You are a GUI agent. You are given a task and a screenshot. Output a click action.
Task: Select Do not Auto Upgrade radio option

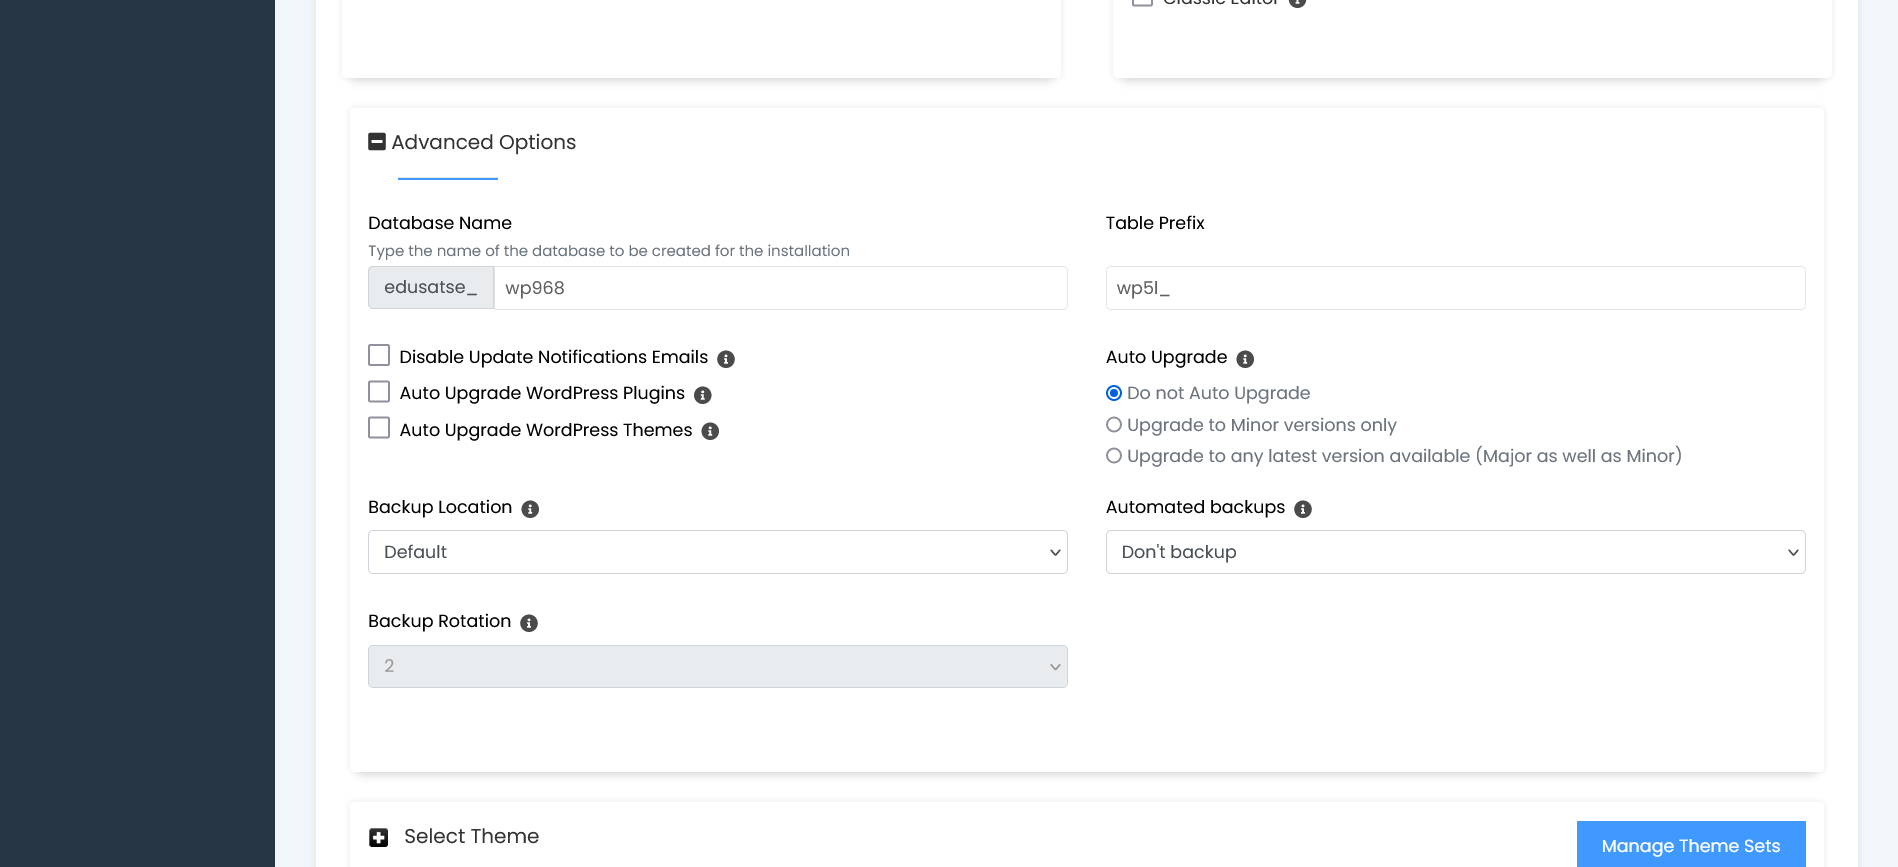click(1114, 393)
